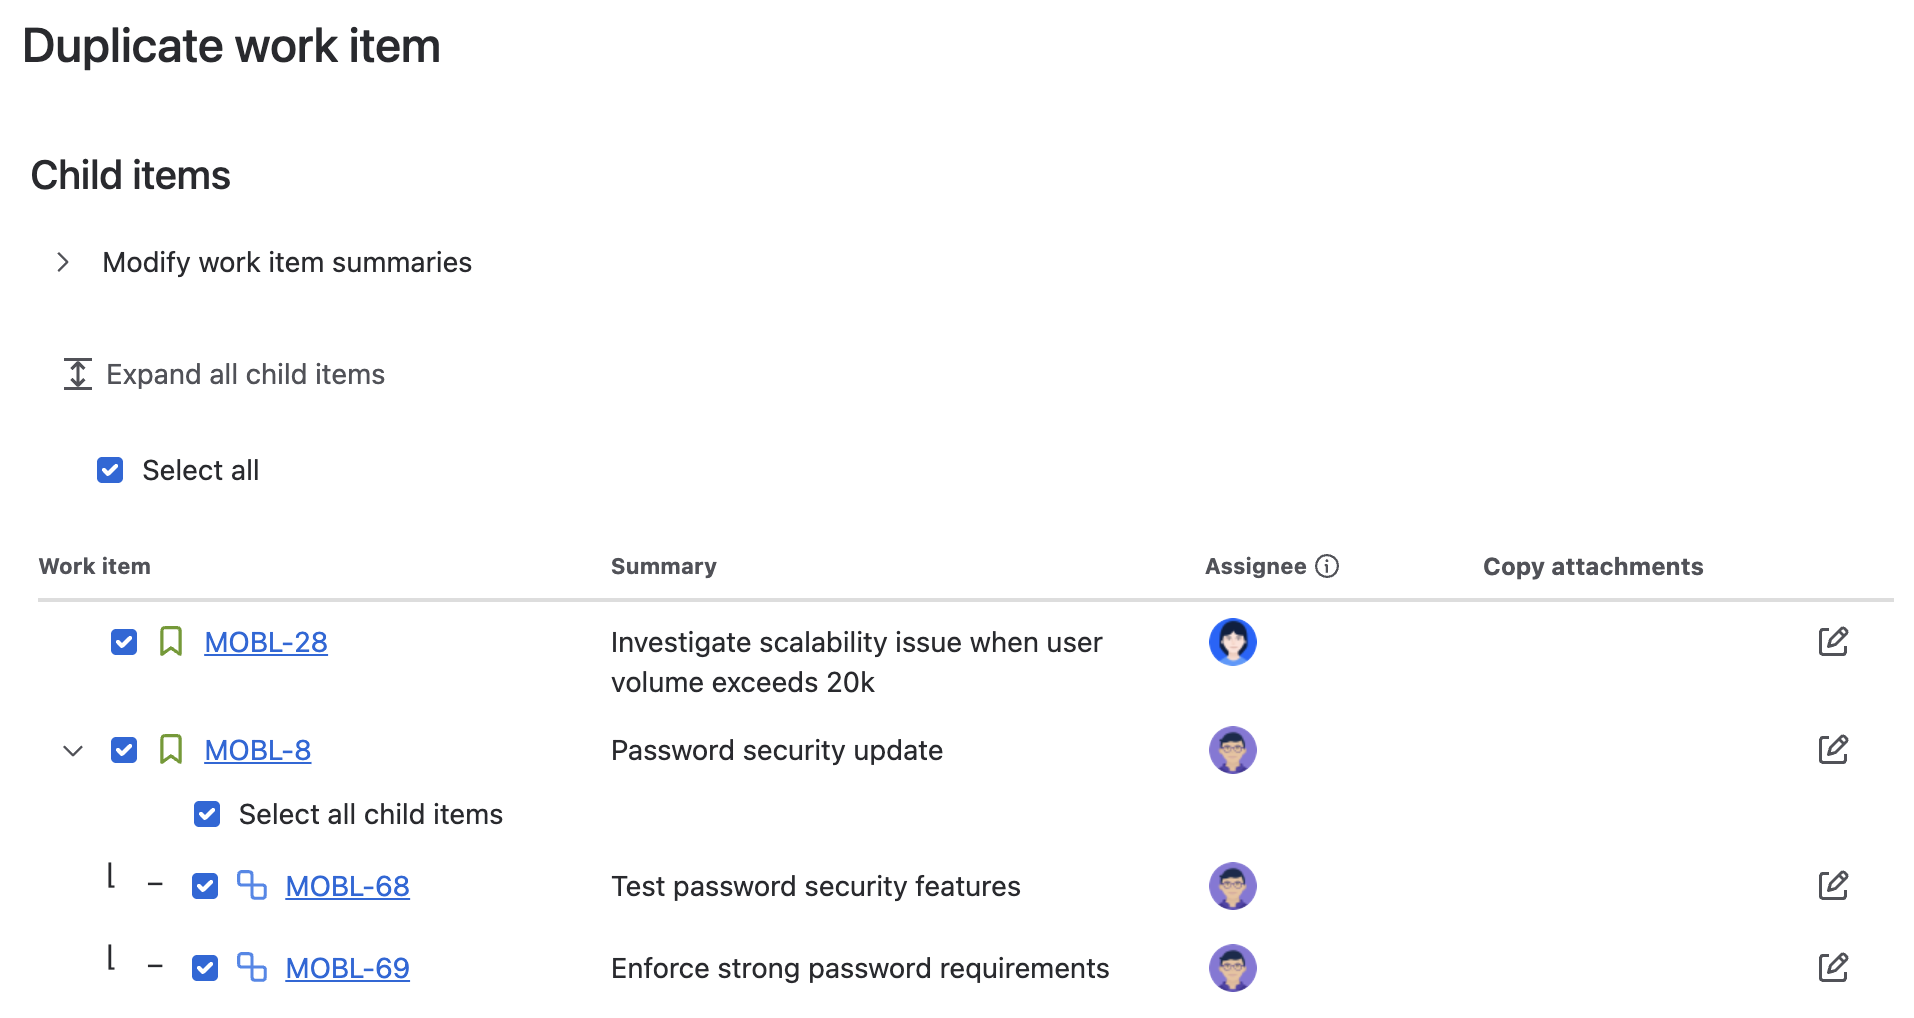This screenshot has height=1018, width=1914.
Task: Click the Copy attachments column header
Action: (x=1592, y=566)
